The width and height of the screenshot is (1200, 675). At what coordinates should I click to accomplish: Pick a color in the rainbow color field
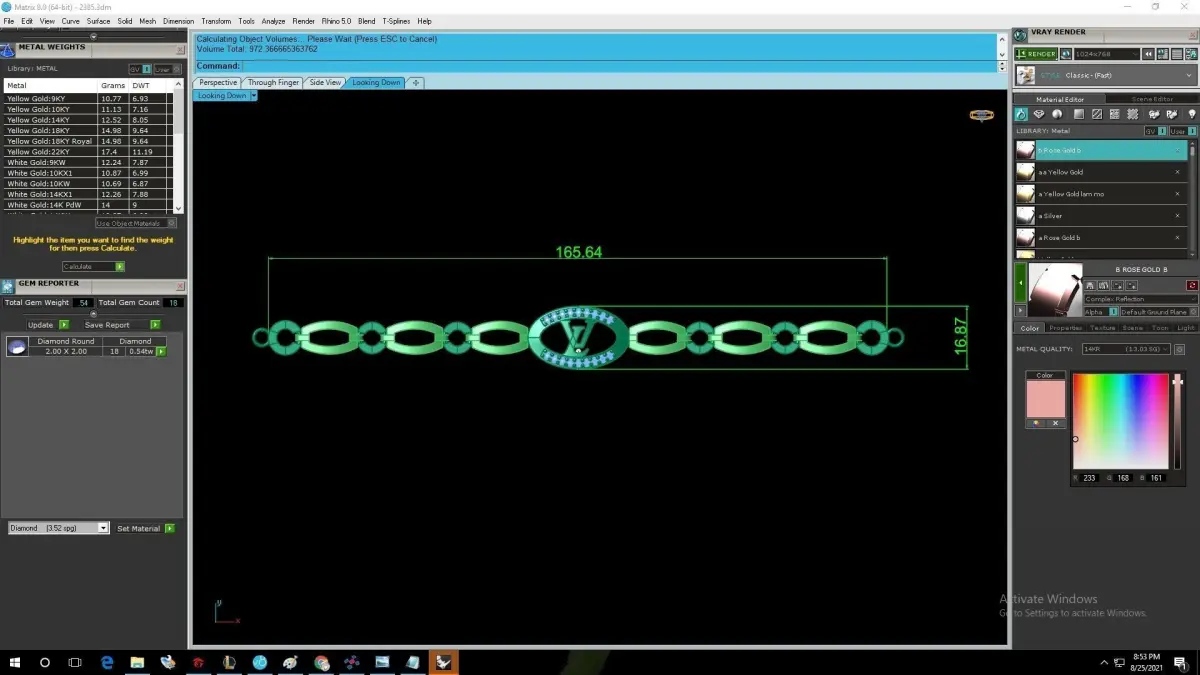(1120, 421)
